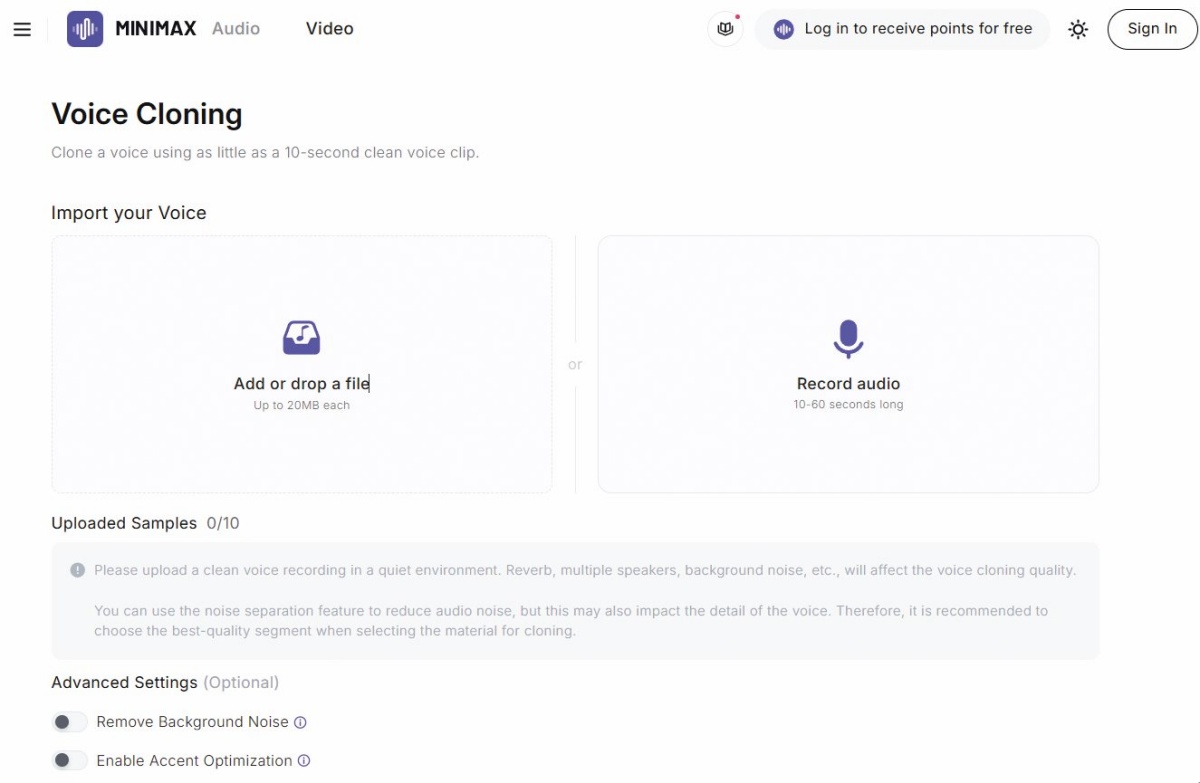Toggle Remove Background Noise switch
This screenshot has width=1200, height=783.
(x=70, y=722)
